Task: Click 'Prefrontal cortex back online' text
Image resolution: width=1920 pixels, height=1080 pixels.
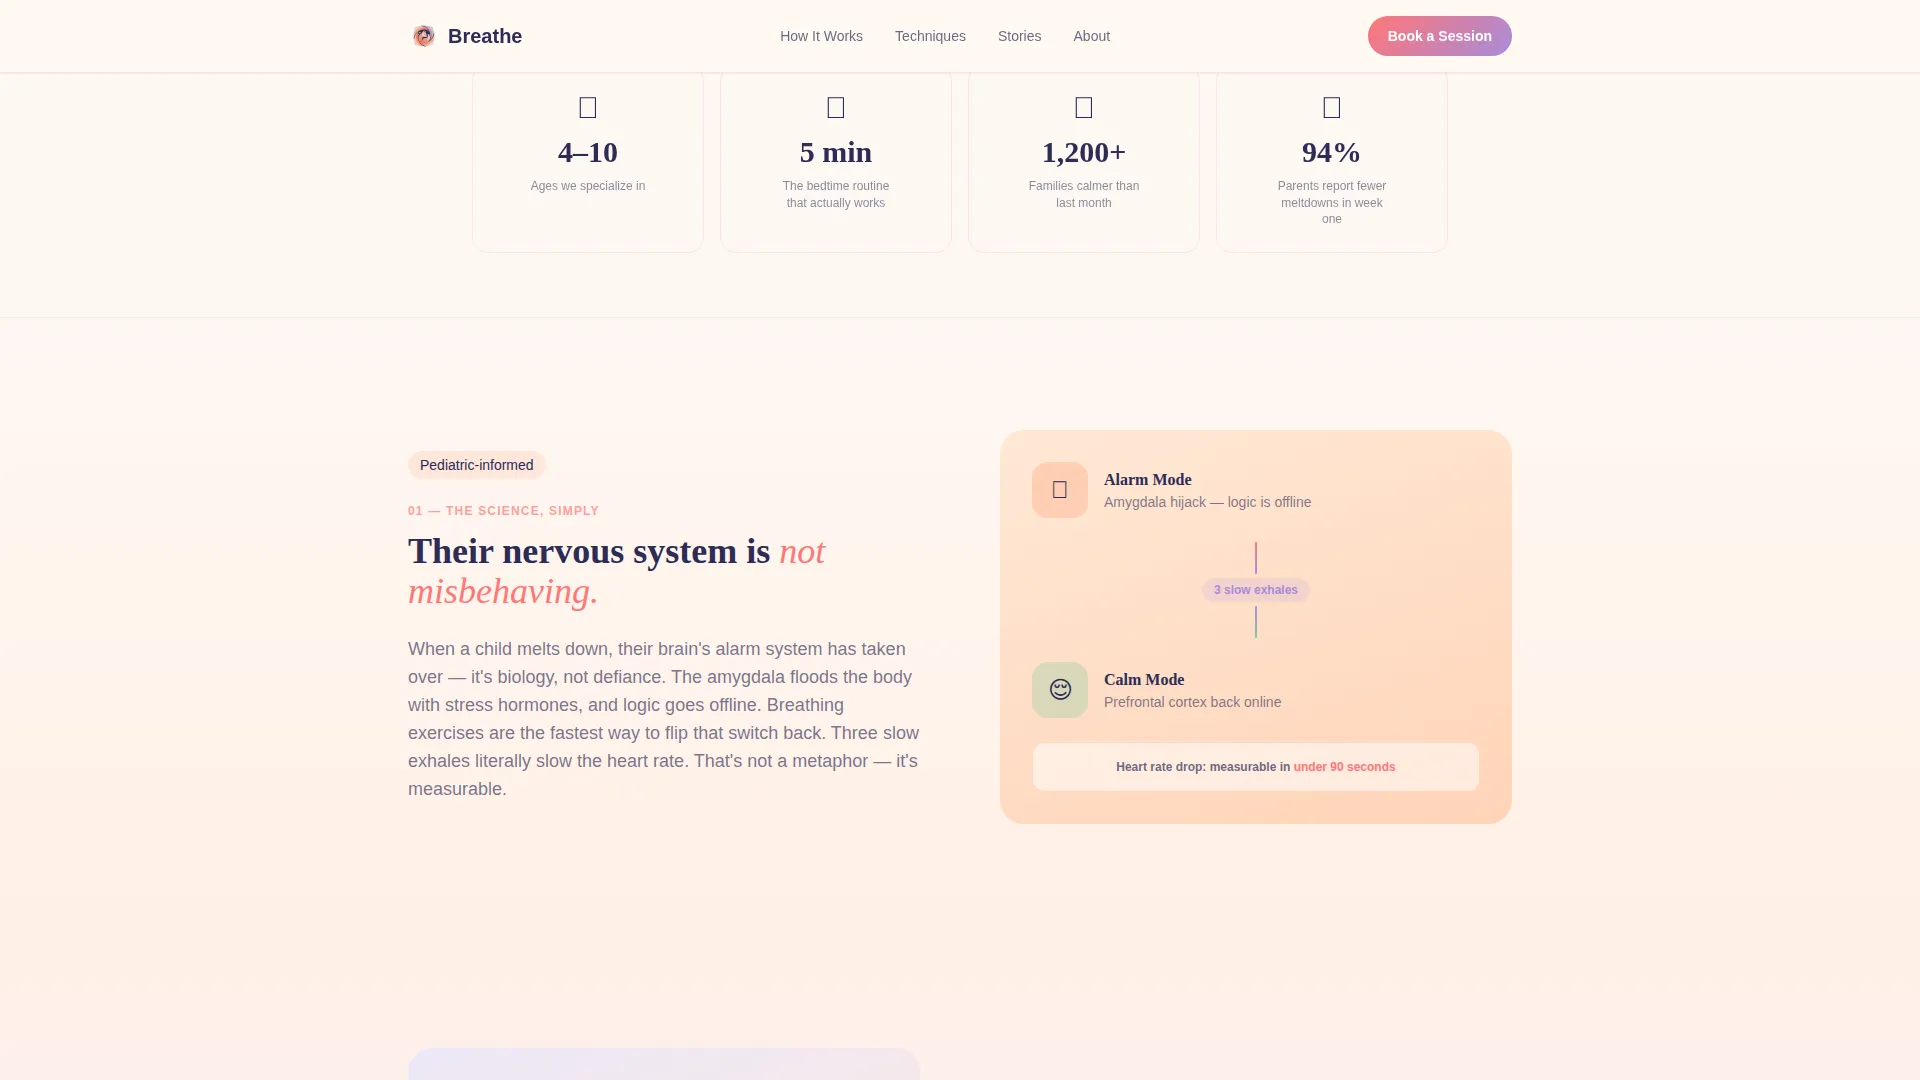Action: tap(1192, 702)
